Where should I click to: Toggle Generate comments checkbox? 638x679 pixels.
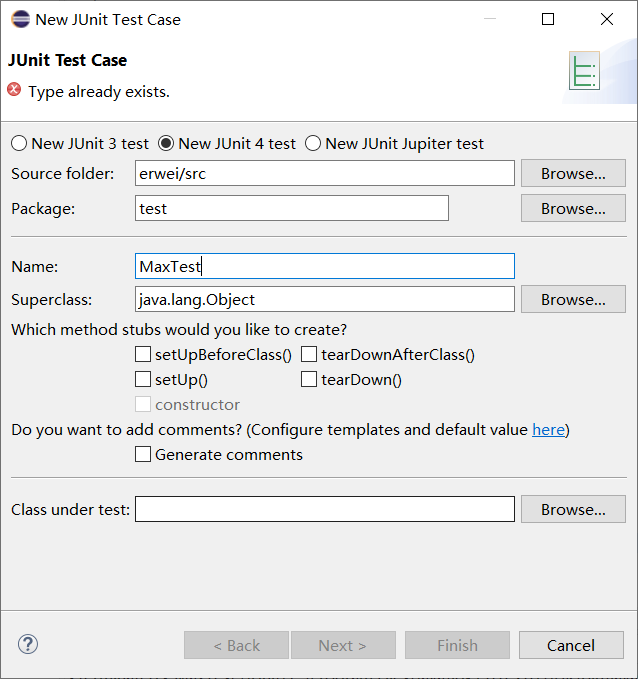tap(144, 454)
